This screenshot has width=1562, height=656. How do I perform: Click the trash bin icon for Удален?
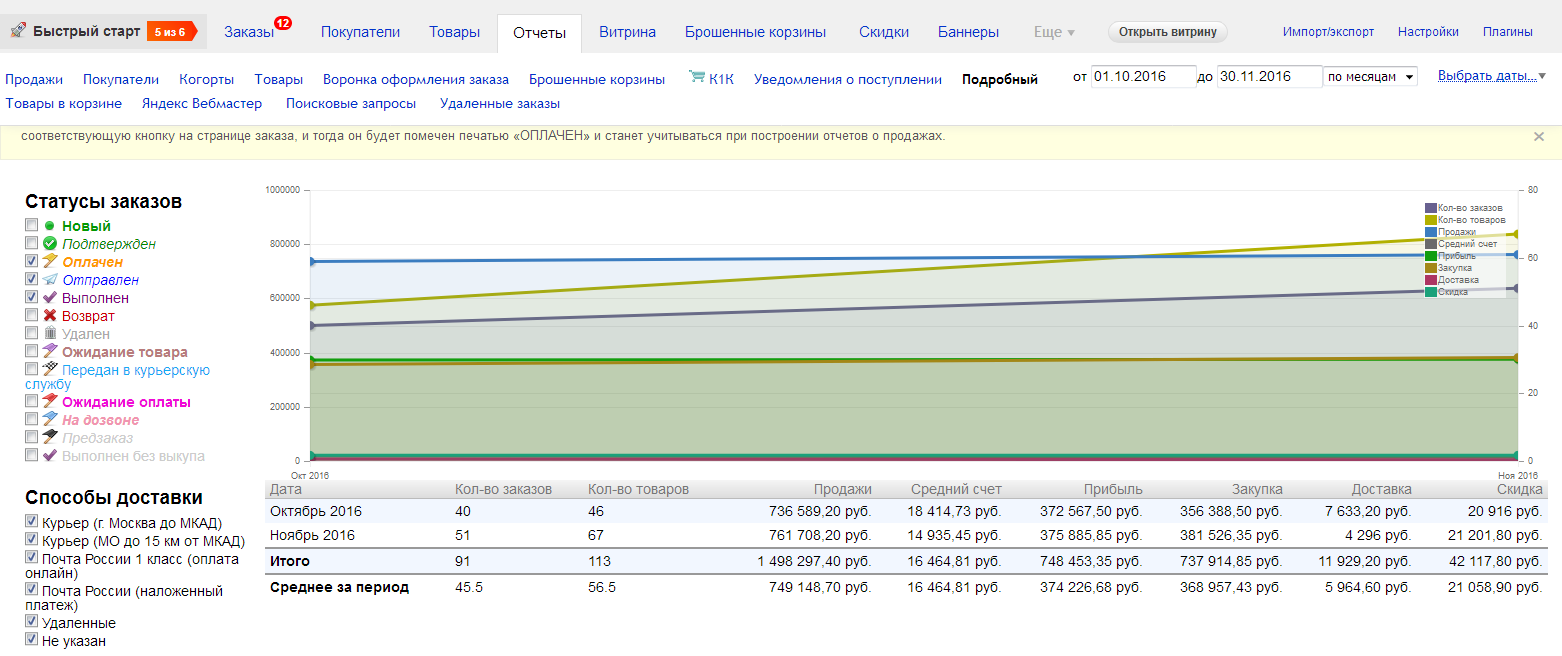(x=49, y=334)
